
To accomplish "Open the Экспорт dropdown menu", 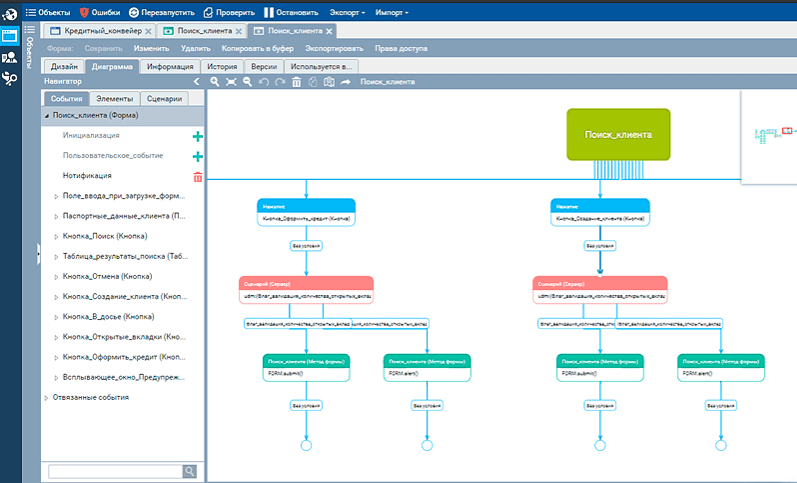I will tap(347, 12).
